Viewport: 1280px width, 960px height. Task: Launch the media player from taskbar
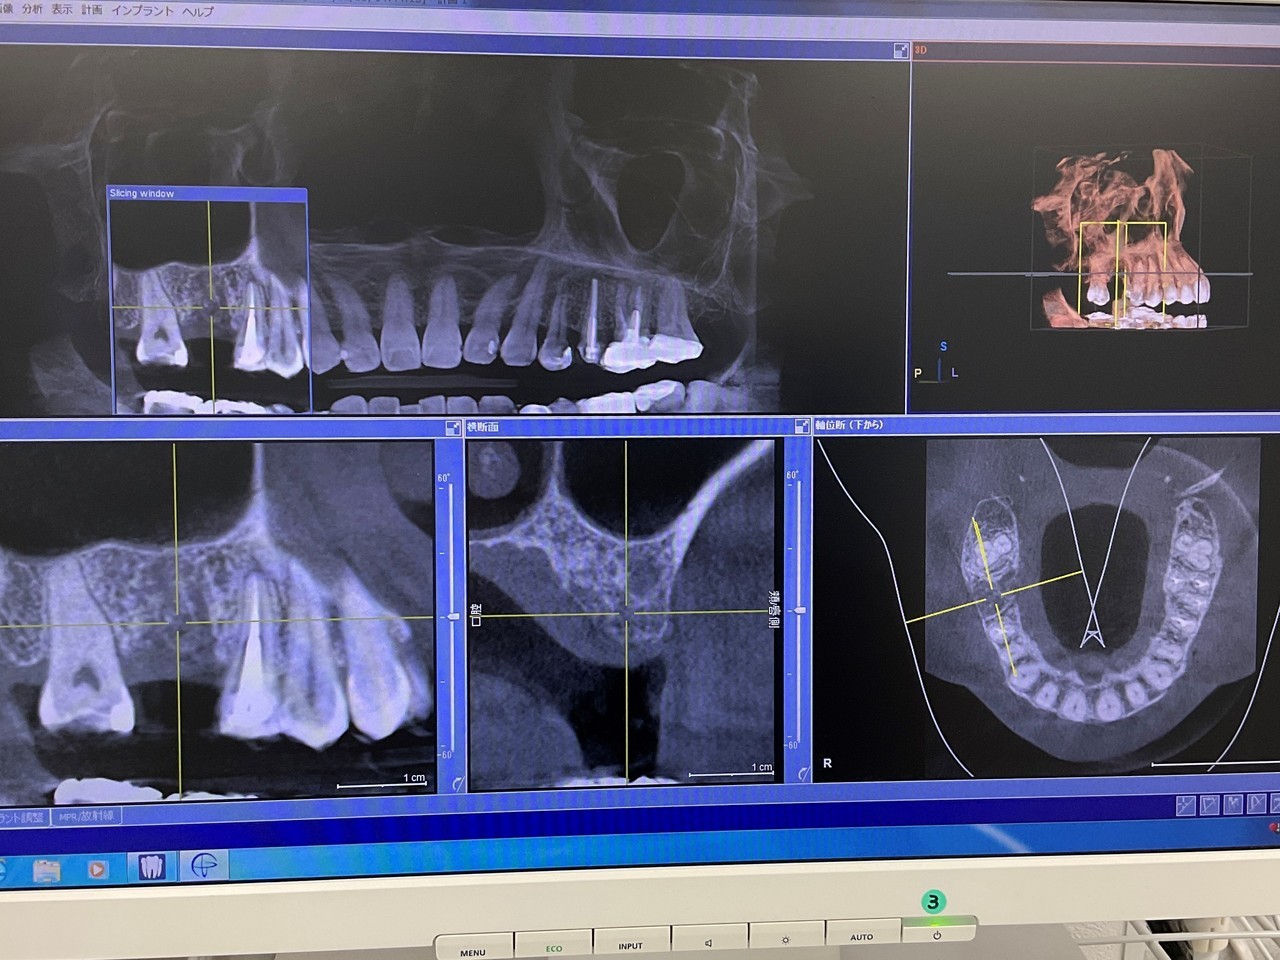[98, 868]
